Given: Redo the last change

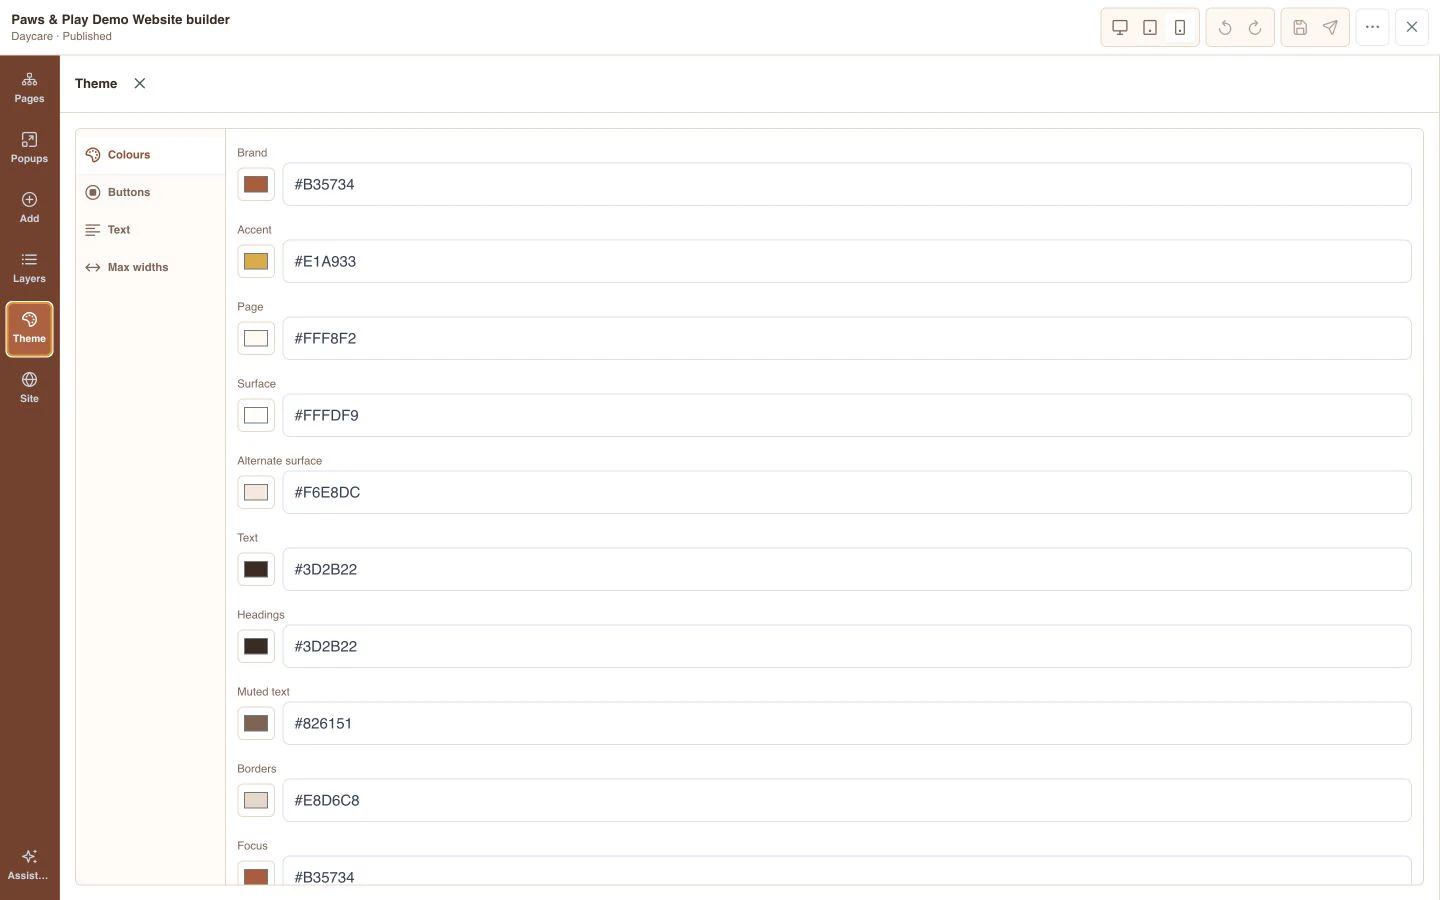Looking at the screenshot, I should (x=1255, y=28).
